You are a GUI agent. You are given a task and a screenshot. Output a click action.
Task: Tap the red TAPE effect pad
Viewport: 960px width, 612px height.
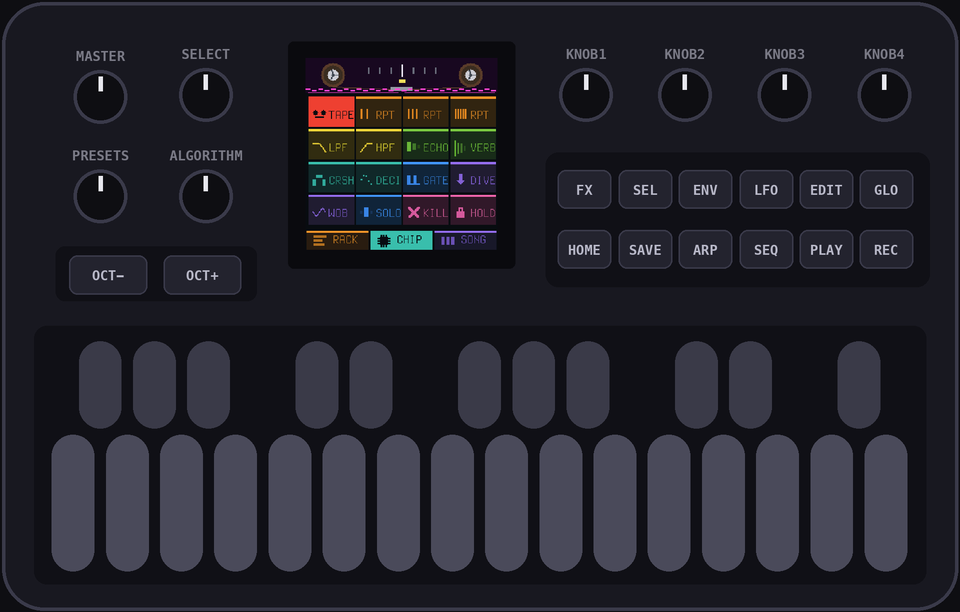coord(331,112)
